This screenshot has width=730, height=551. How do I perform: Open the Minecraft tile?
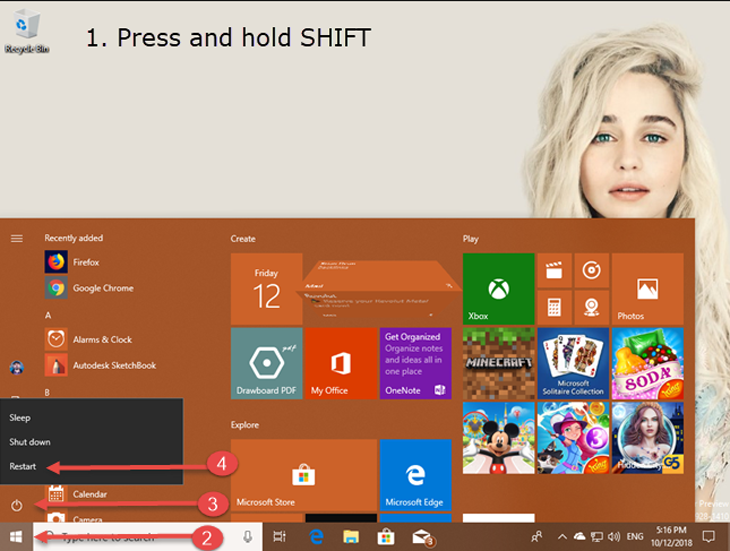499,363
